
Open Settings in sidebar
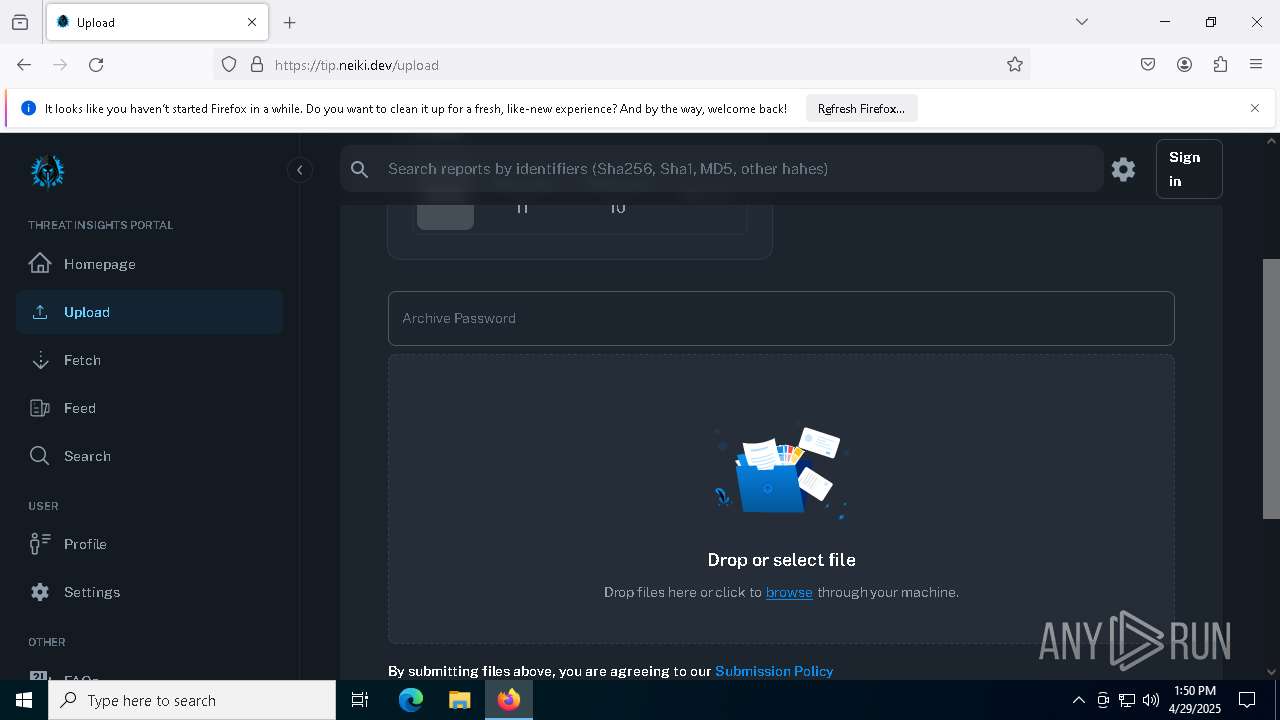[x=149, y=592]
